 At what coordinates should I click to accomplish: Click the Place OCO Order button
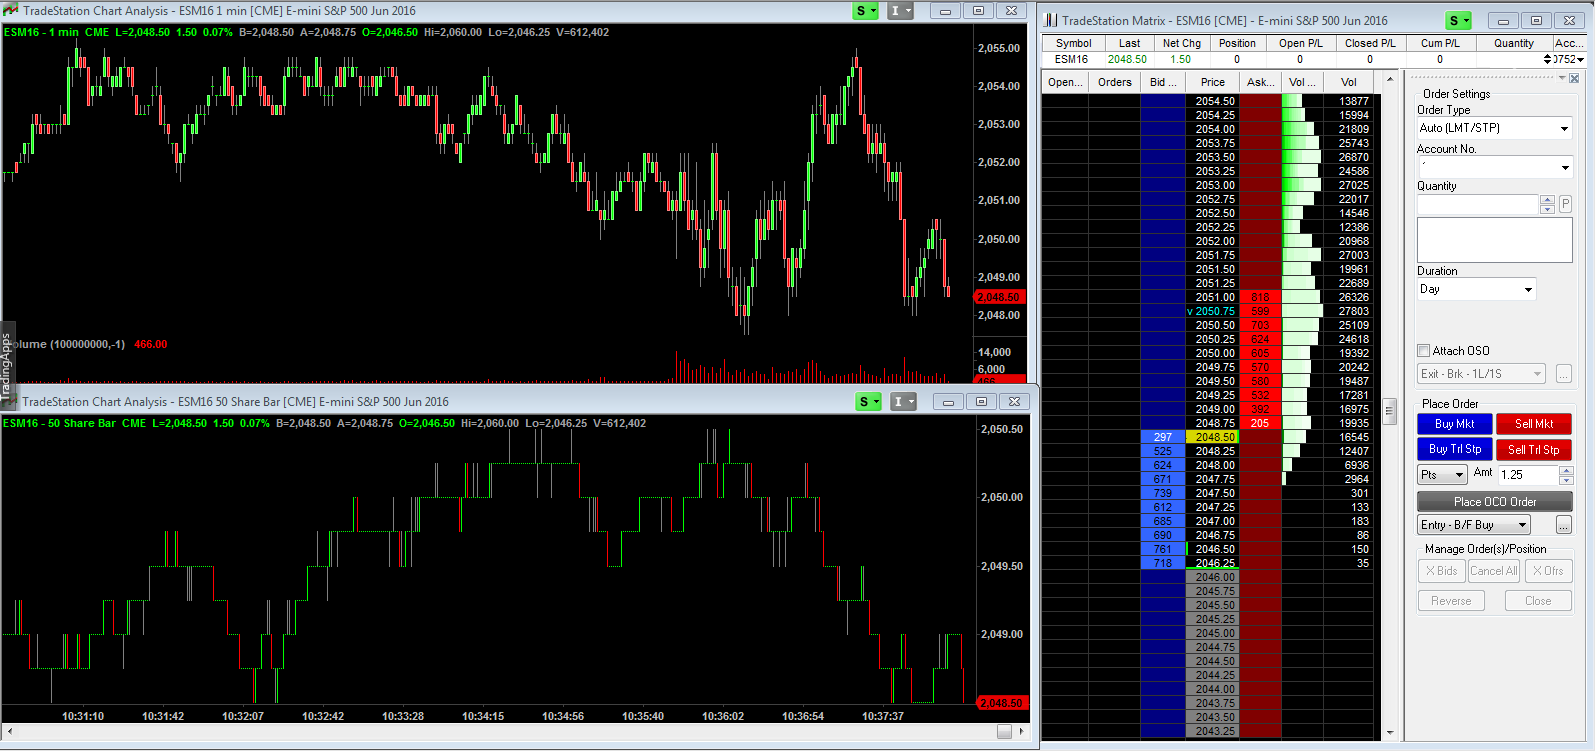point(1495,502)
